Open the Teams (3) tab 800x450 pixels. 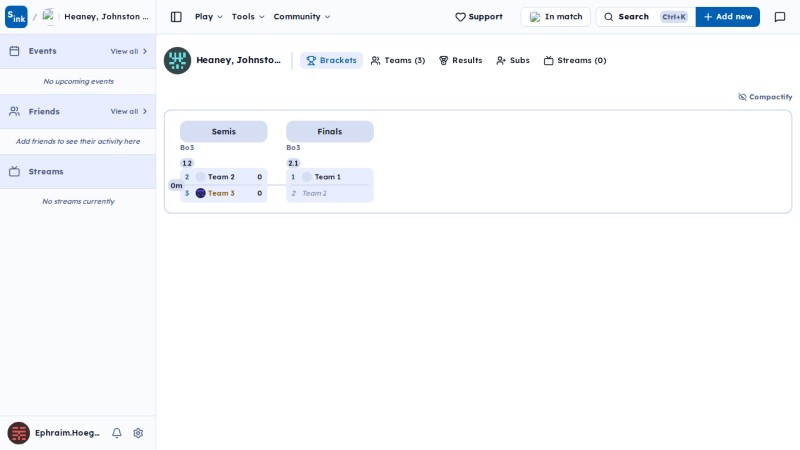tap(397, 60)
